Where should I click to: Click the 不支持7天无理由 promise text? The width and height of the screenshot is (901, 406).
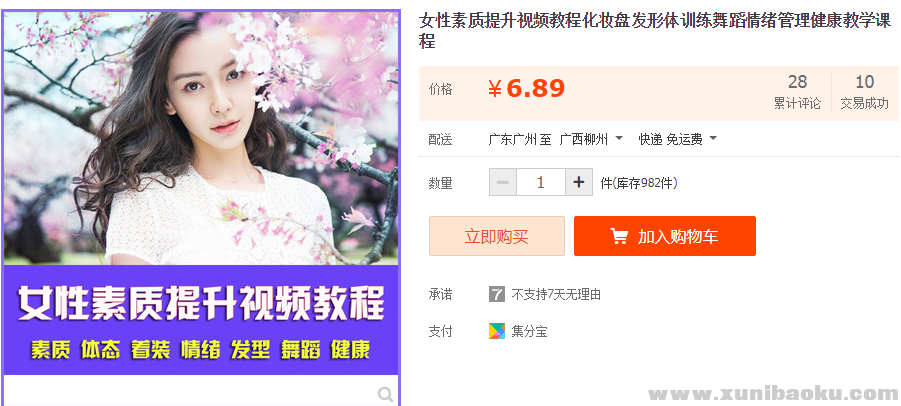pos(556,295)
